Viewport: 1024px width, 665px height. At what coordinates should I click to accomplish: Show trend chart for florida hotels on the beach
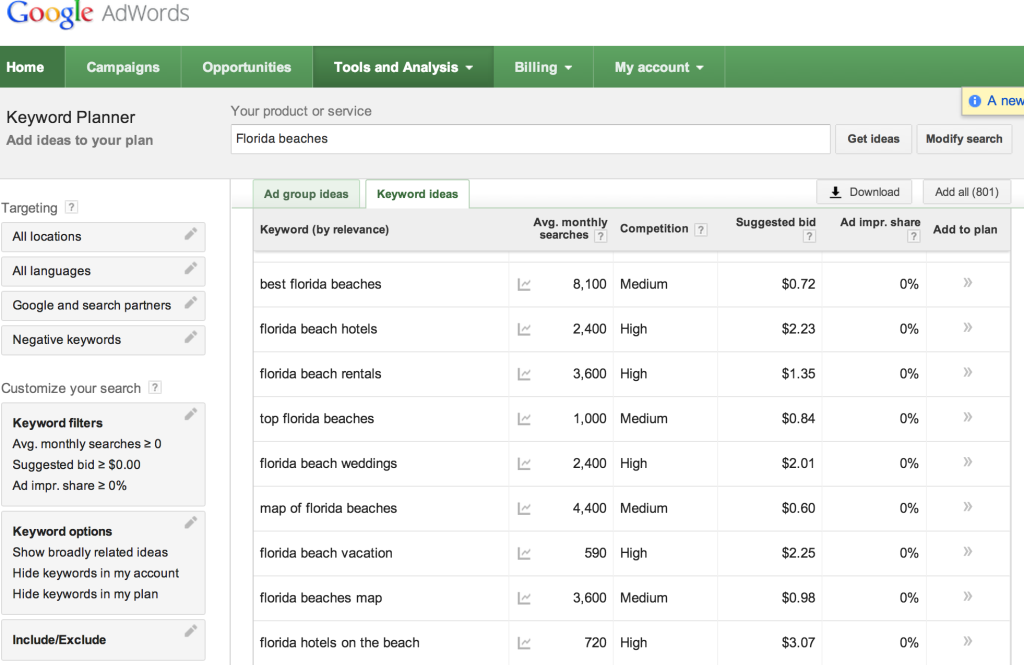click(x=524, y=643)
